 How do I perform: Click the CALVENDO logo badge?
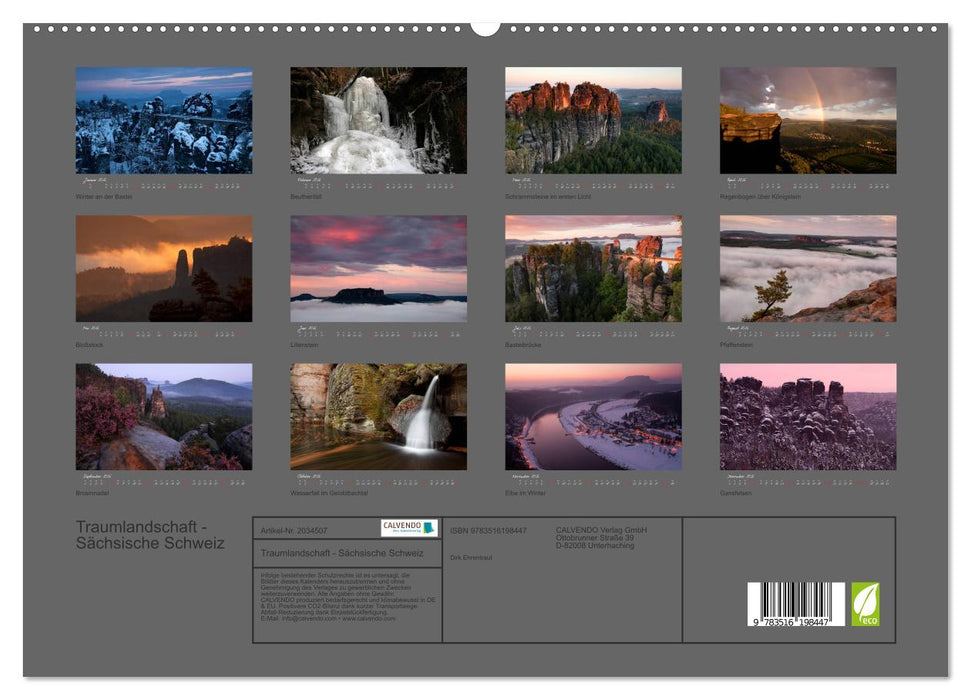click(409, 528)
